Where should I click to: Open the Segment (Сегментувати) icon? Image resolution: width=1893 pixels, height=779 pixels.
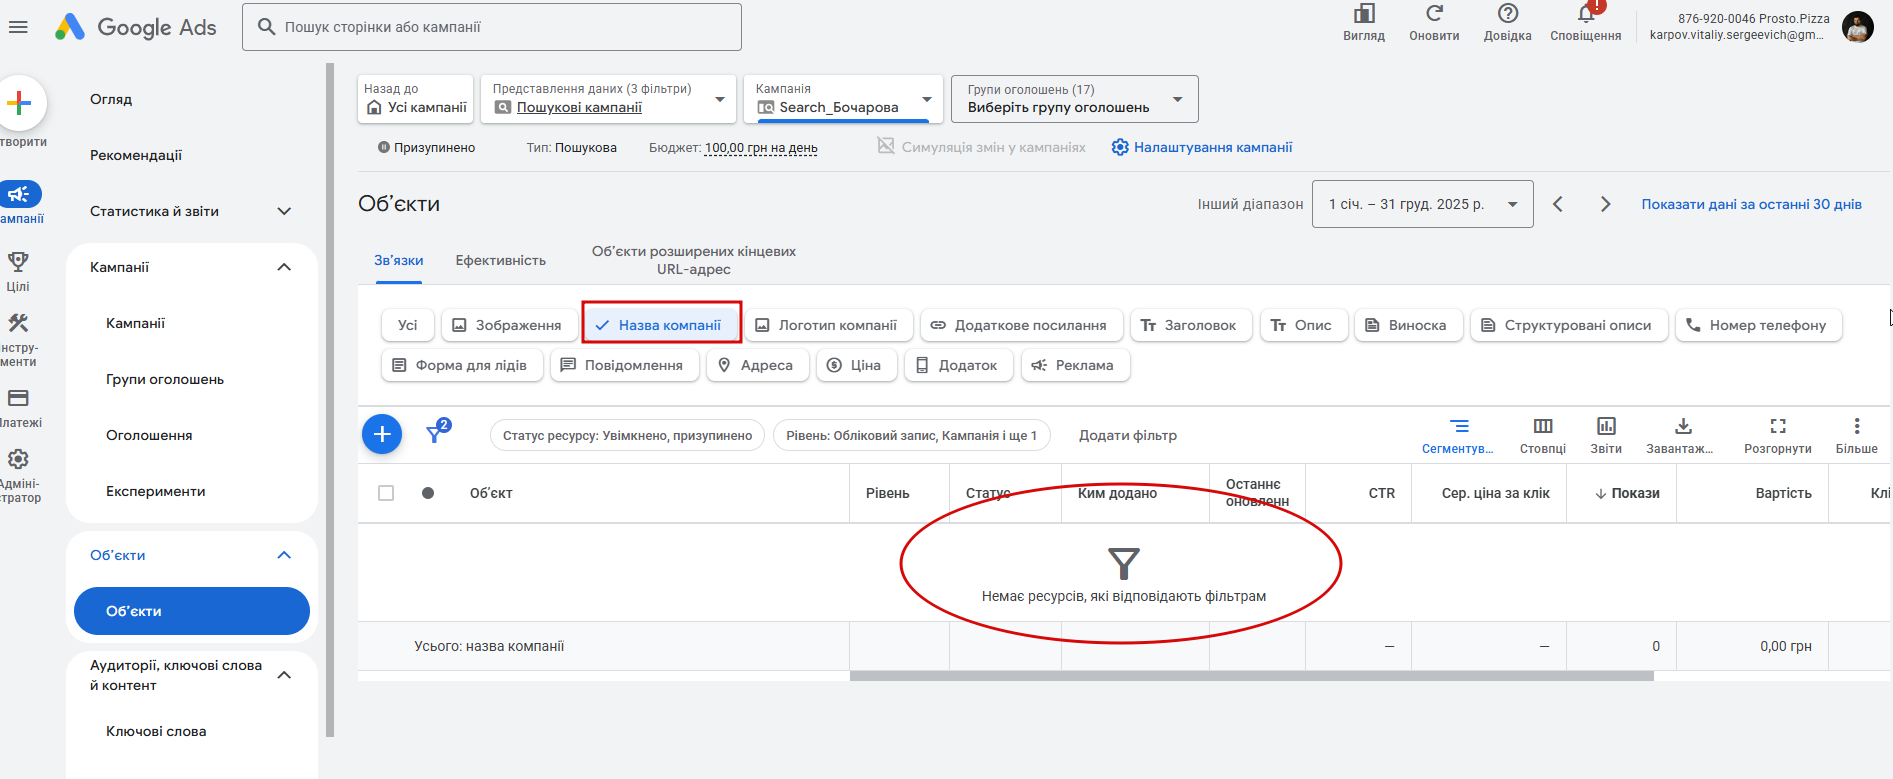click(x=1459, y=427)
